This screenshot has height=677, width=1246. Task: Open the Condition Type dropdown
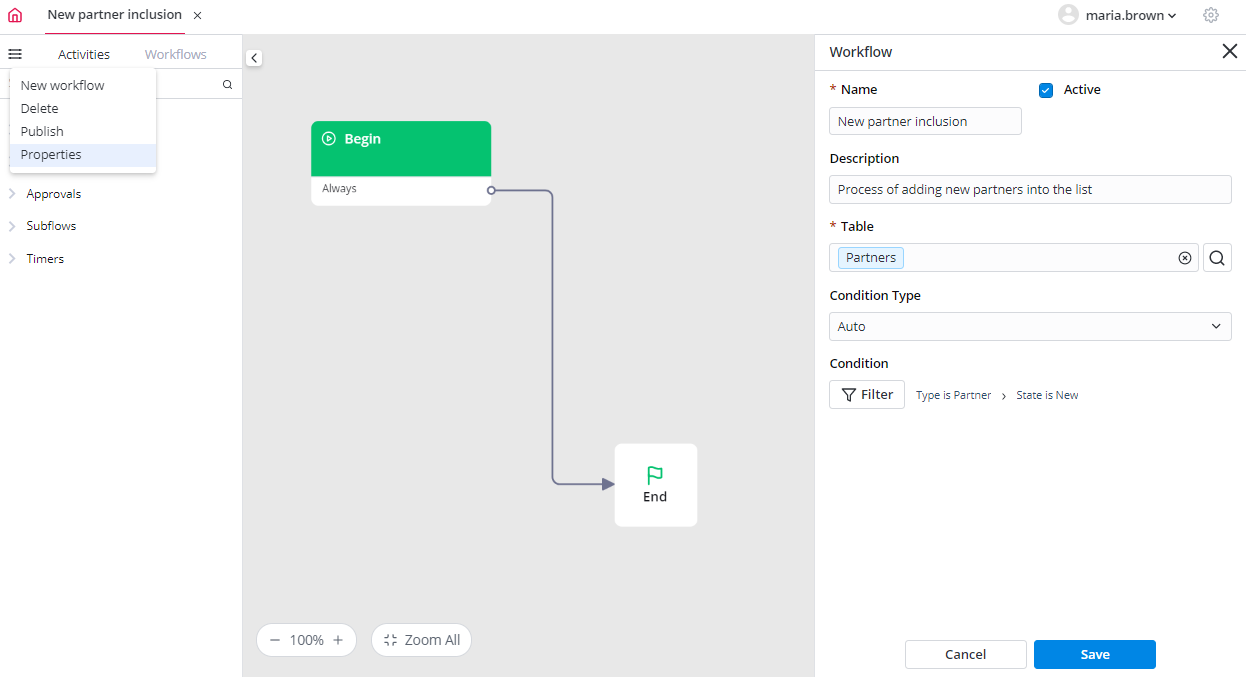point(1031,326)
